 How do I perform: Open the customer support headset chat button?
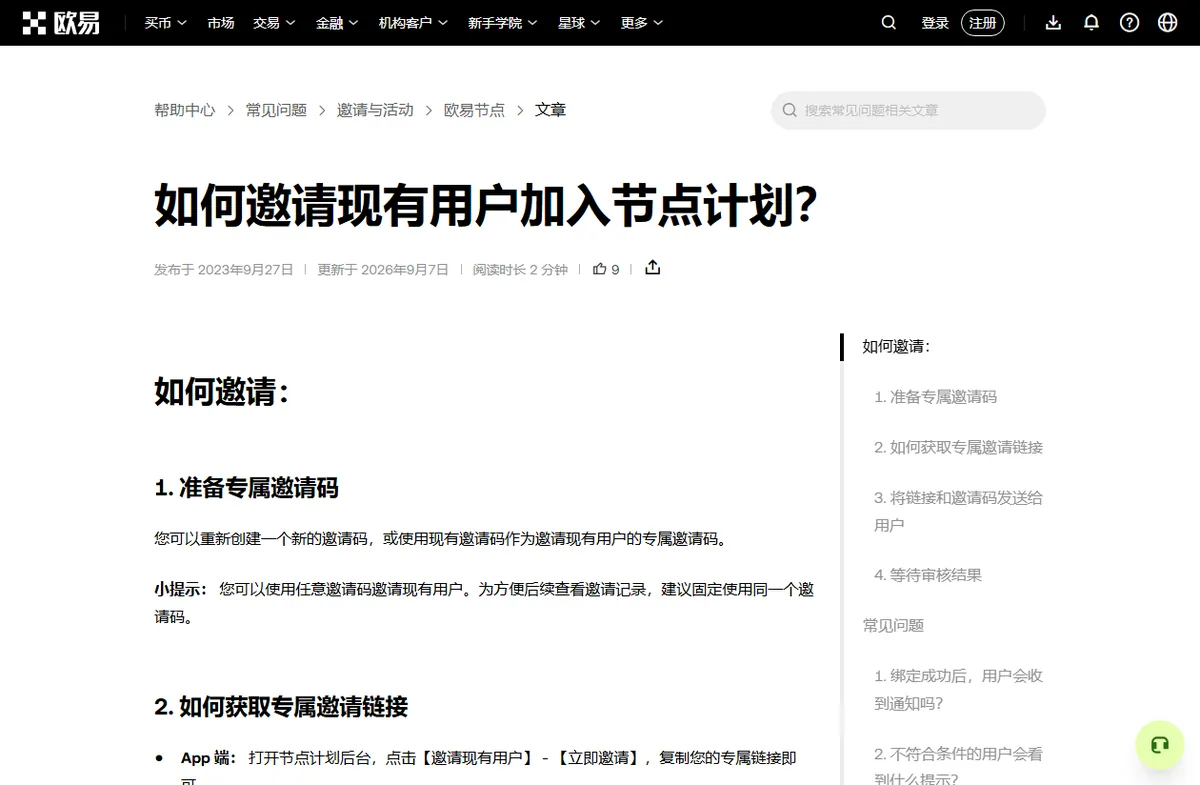point(1160,745)
